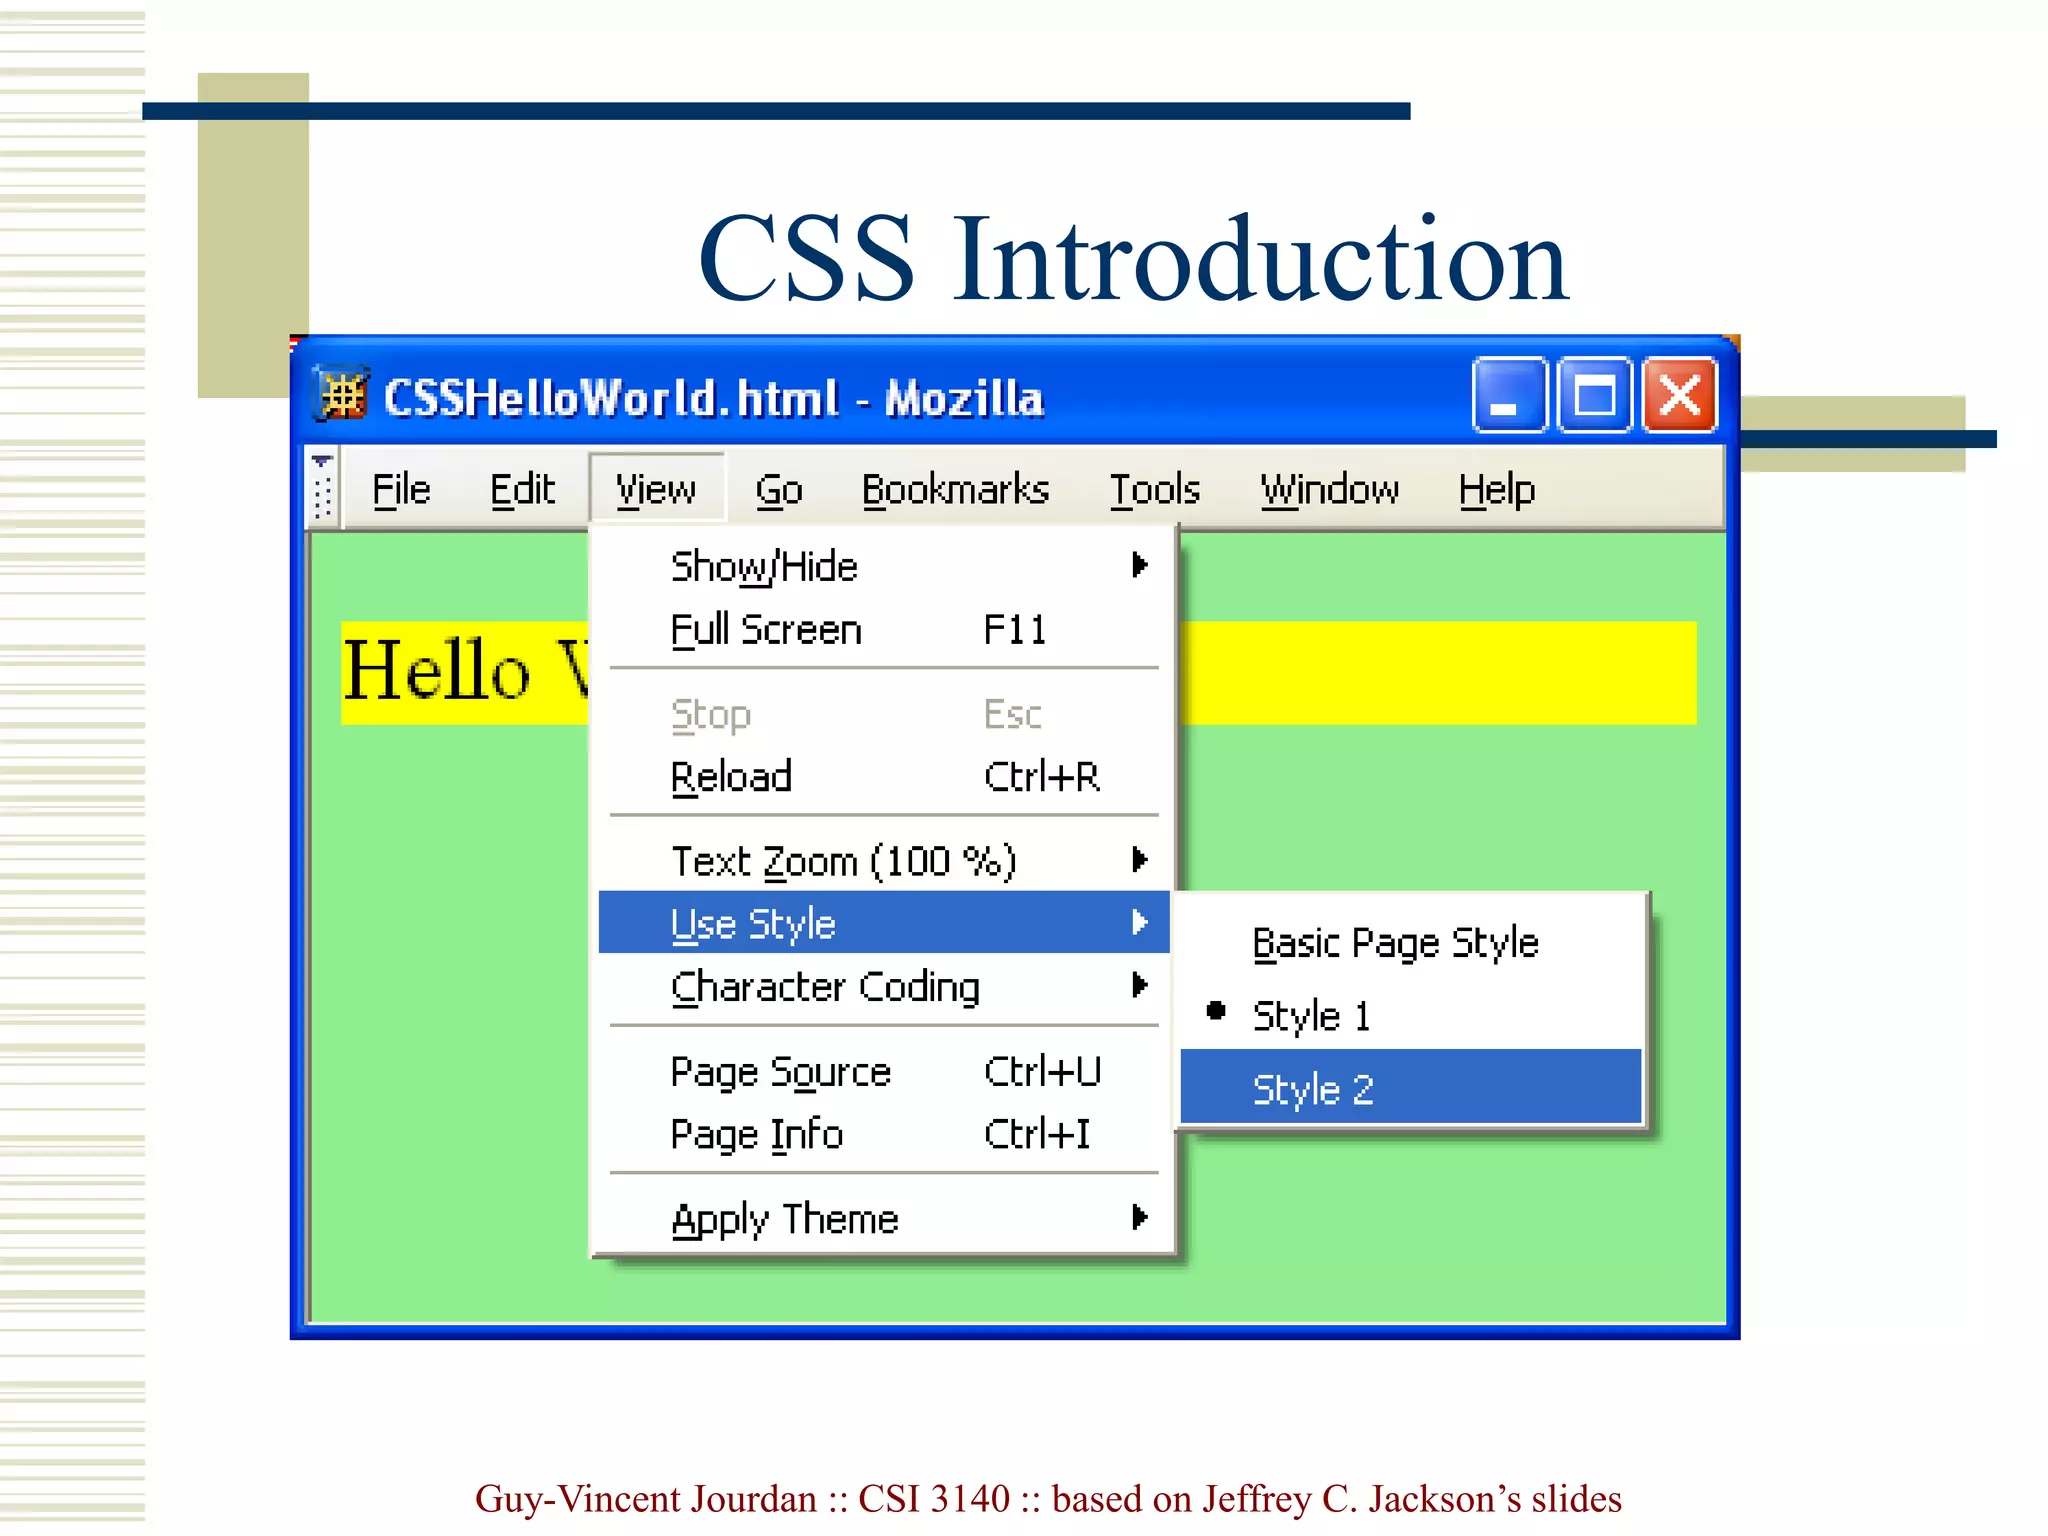Image resolution: width=2048 pixels, height=1536 pixels.
Task: Click Reload in the View menu
Action: (x=731, y=777)
